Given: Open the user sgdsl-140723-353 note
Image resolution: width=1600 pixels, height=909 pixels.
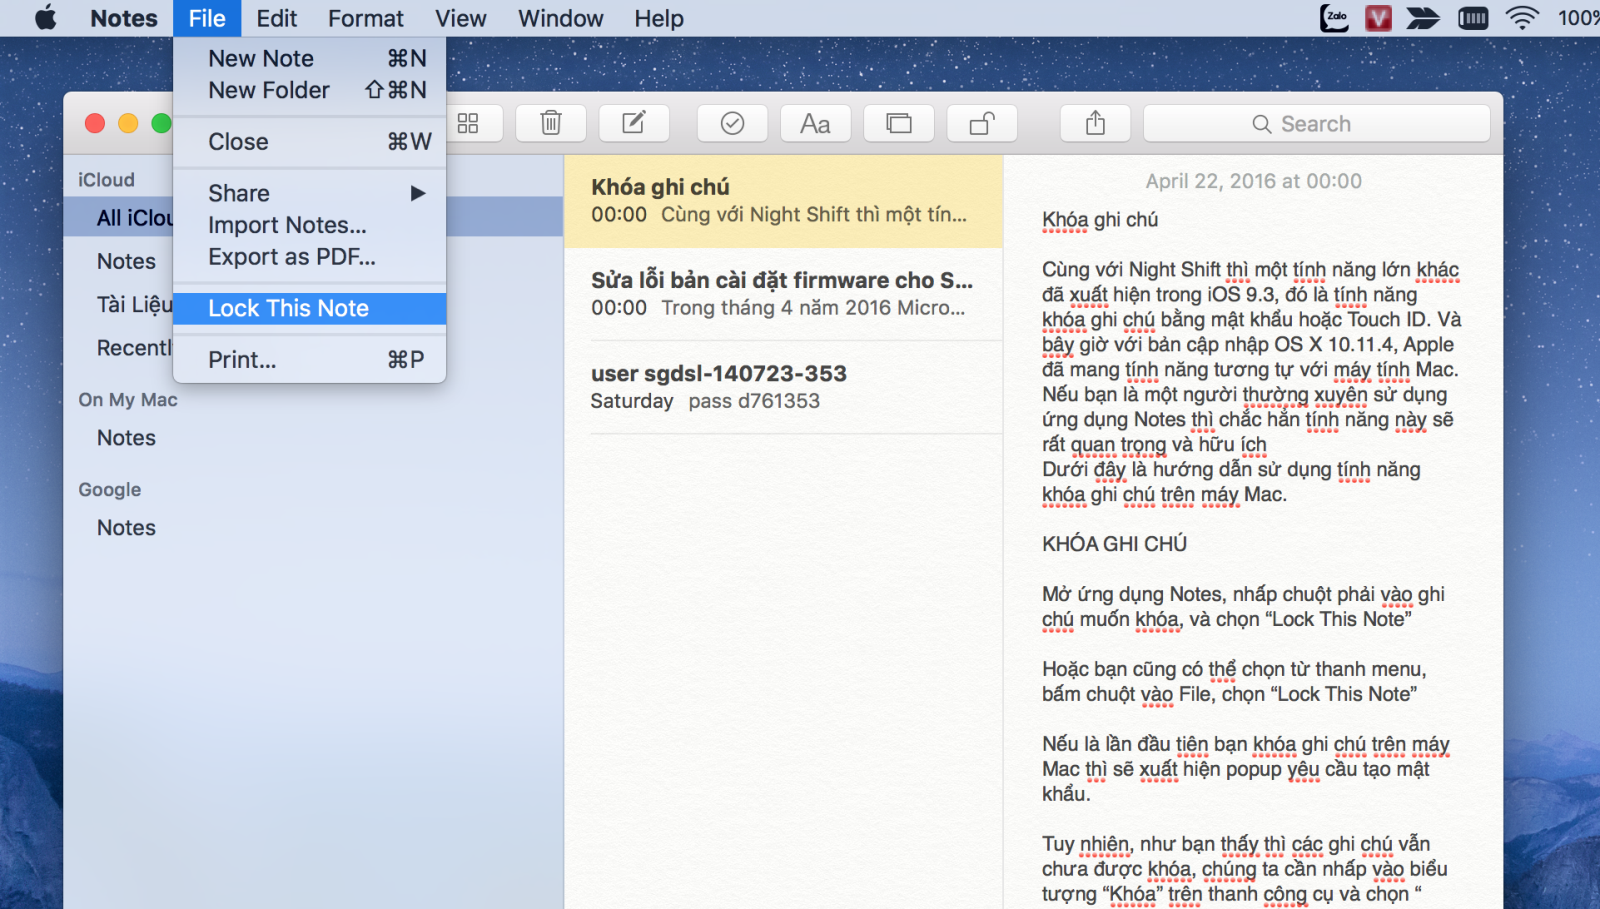Looking at the screenshot, I should [783, 387].
